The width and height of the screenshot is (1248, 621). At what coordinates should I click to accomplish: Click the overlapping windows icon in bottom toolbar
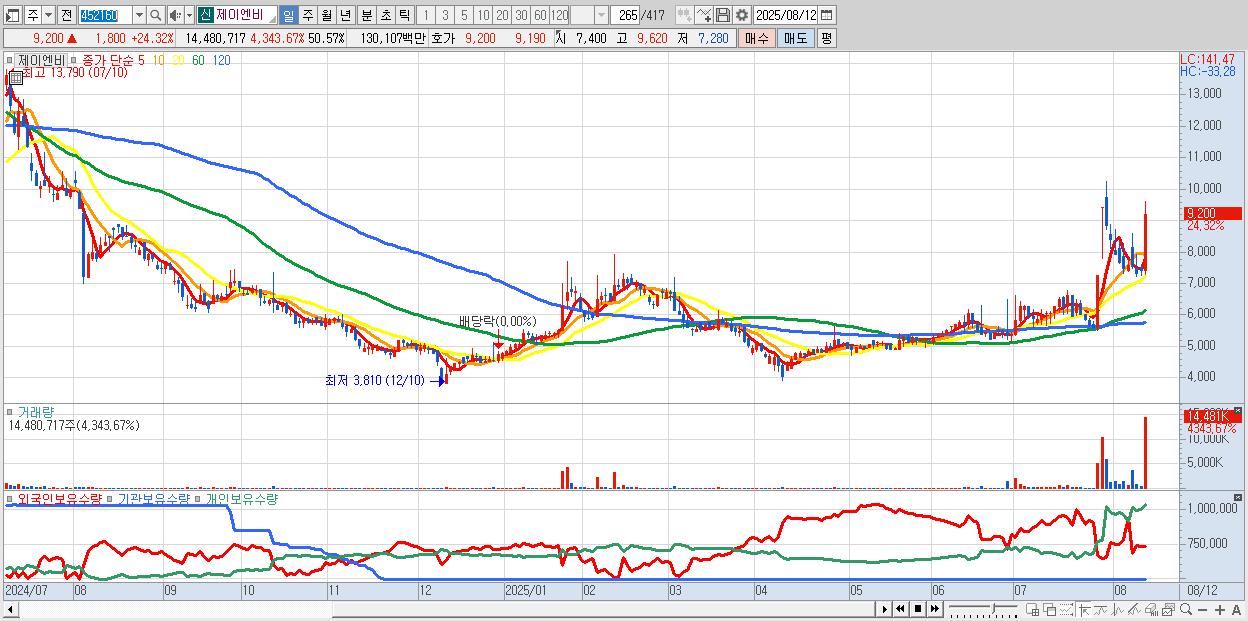pos(1050,609)
